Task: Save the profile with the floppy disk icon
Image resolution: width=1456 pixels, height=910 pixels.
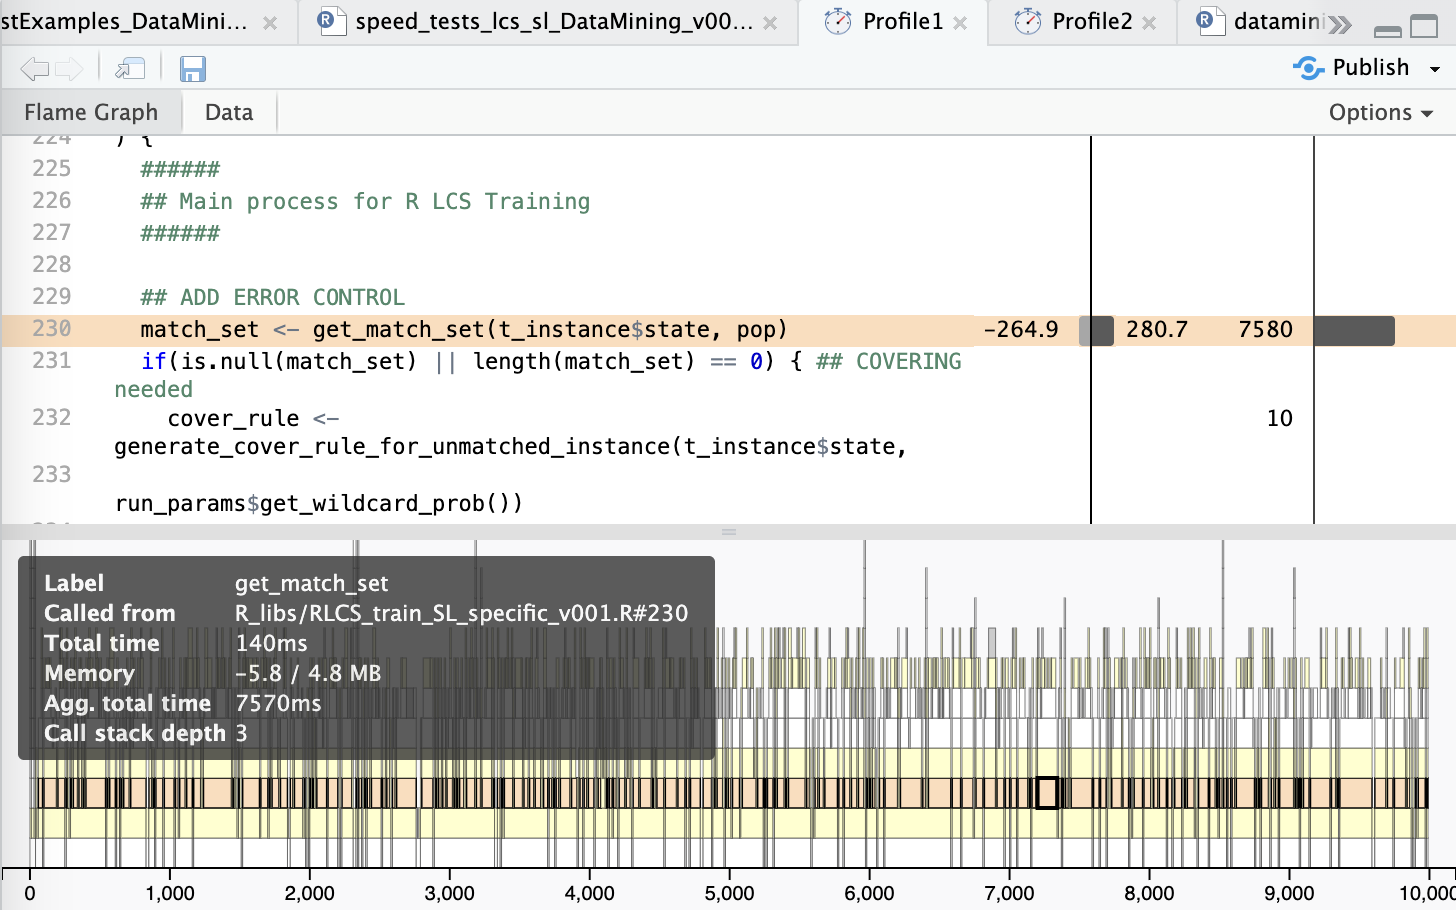Action: [192, 69]
